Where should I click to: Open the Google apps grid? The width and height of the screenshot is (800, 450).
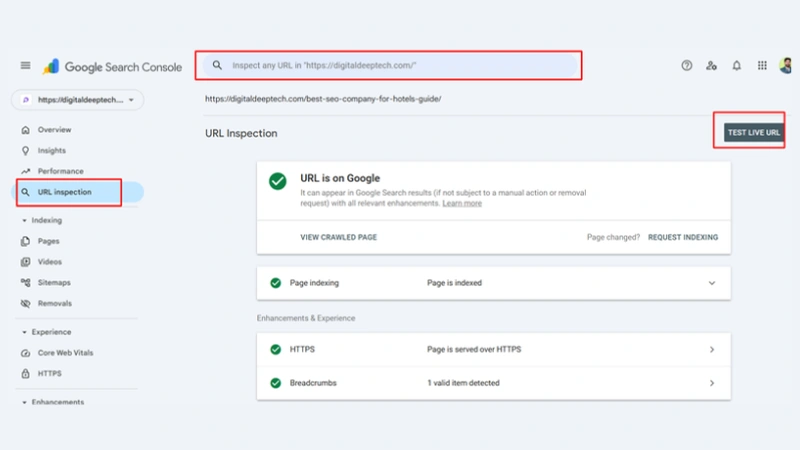[762, 65]
